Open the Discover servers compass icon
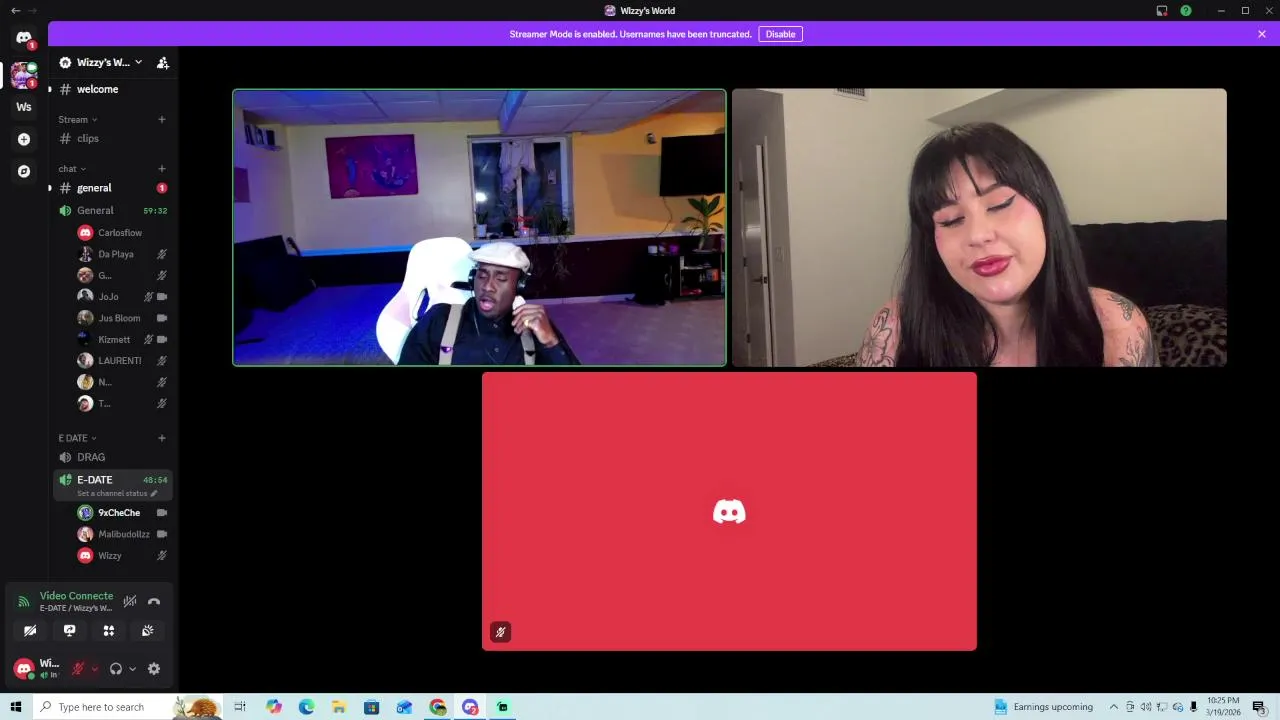This screenshot has width=1280, height=720. 24,171
